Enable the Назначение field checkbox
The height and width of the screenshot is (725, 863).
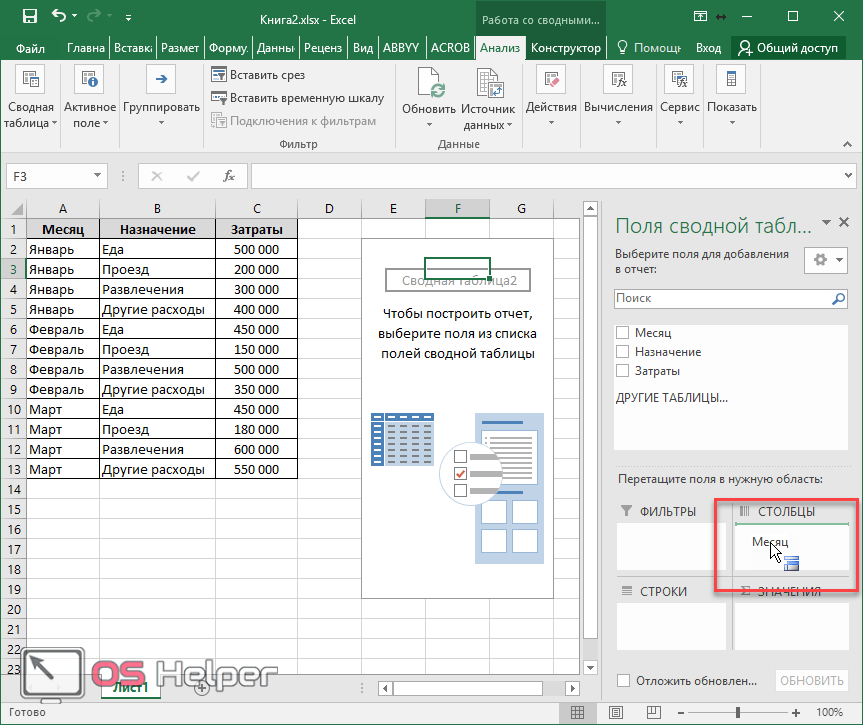(623, 352)
